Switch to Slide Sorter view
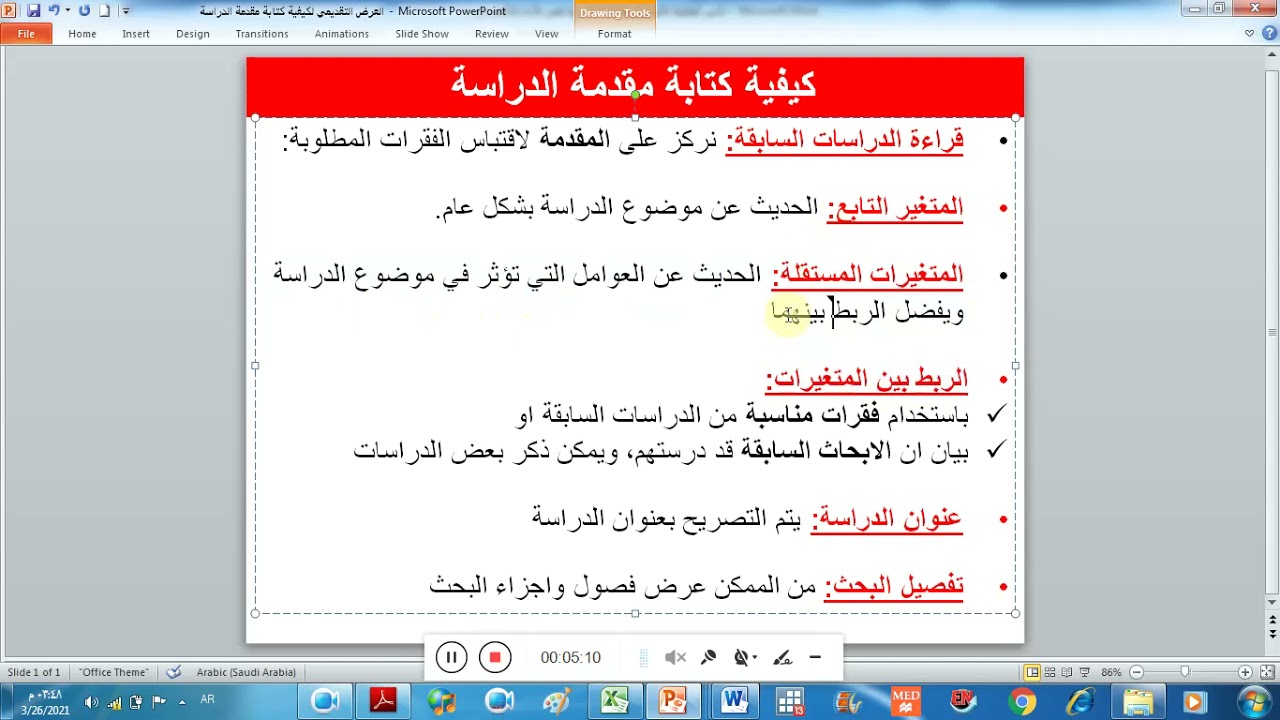The image size is (1280, 720). coord(1050,672)
